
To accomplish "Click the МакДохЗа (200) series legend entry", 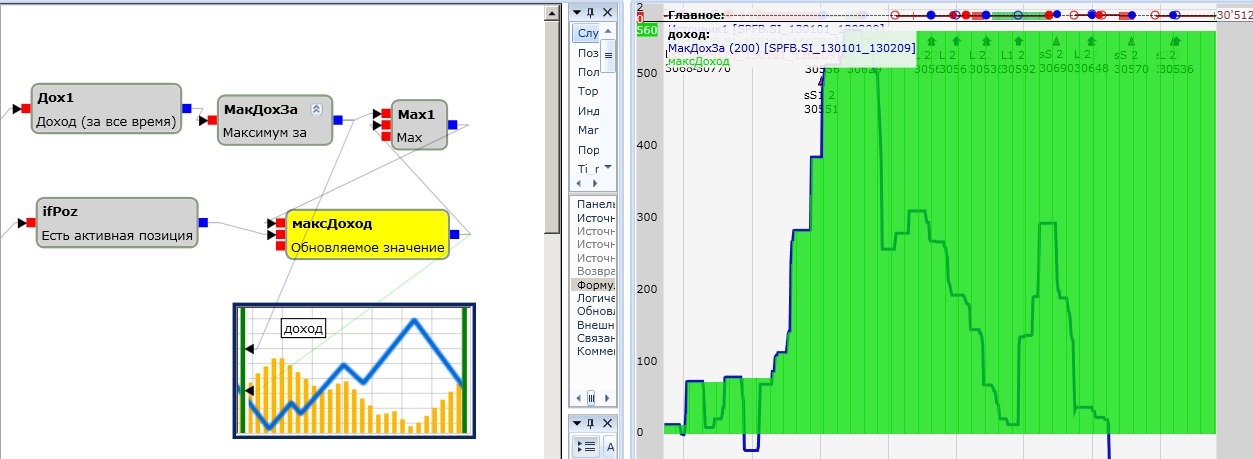I will (x=792, y=48).
